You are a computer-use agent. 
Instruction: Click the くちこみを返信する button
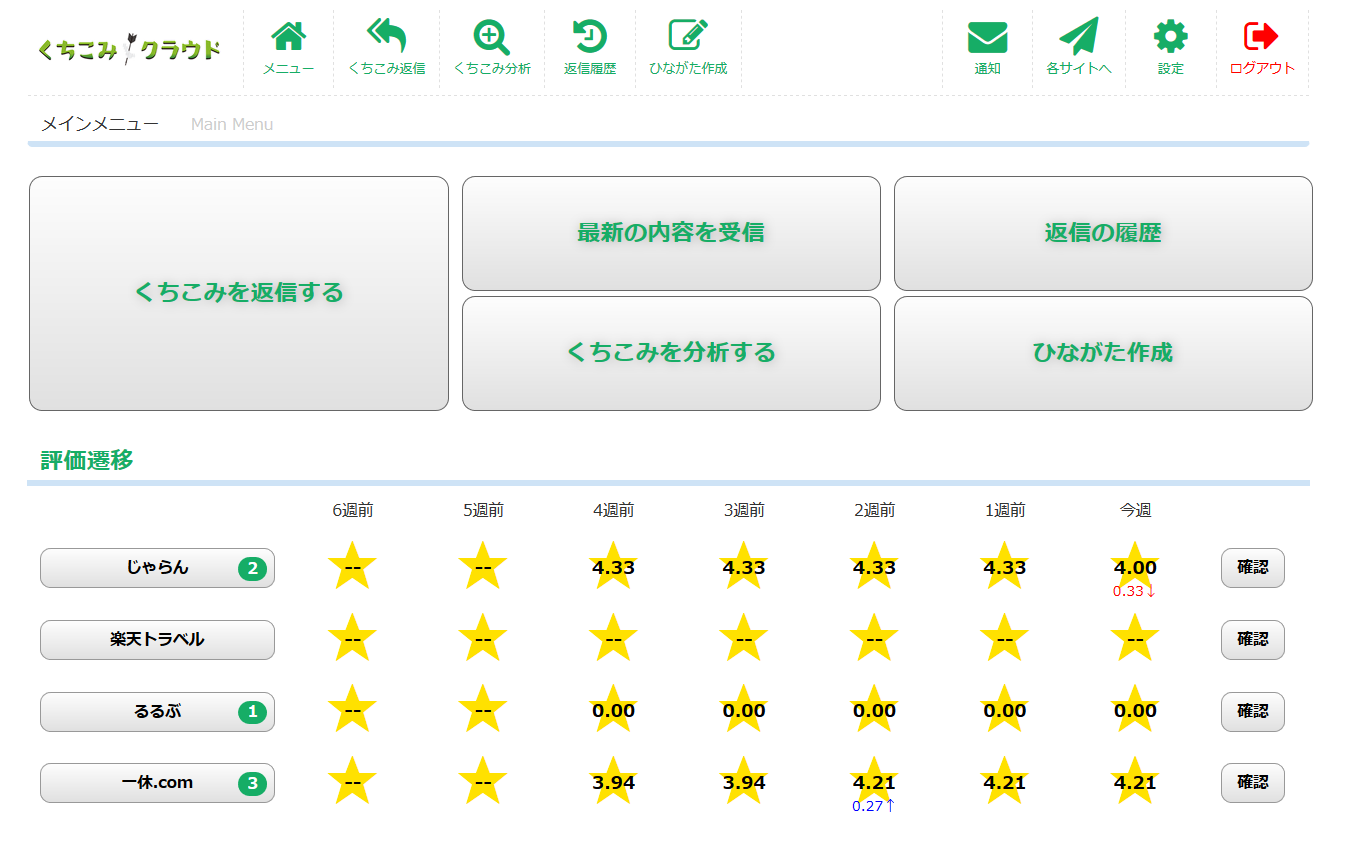pyautogui.click(x=239, y=294)
